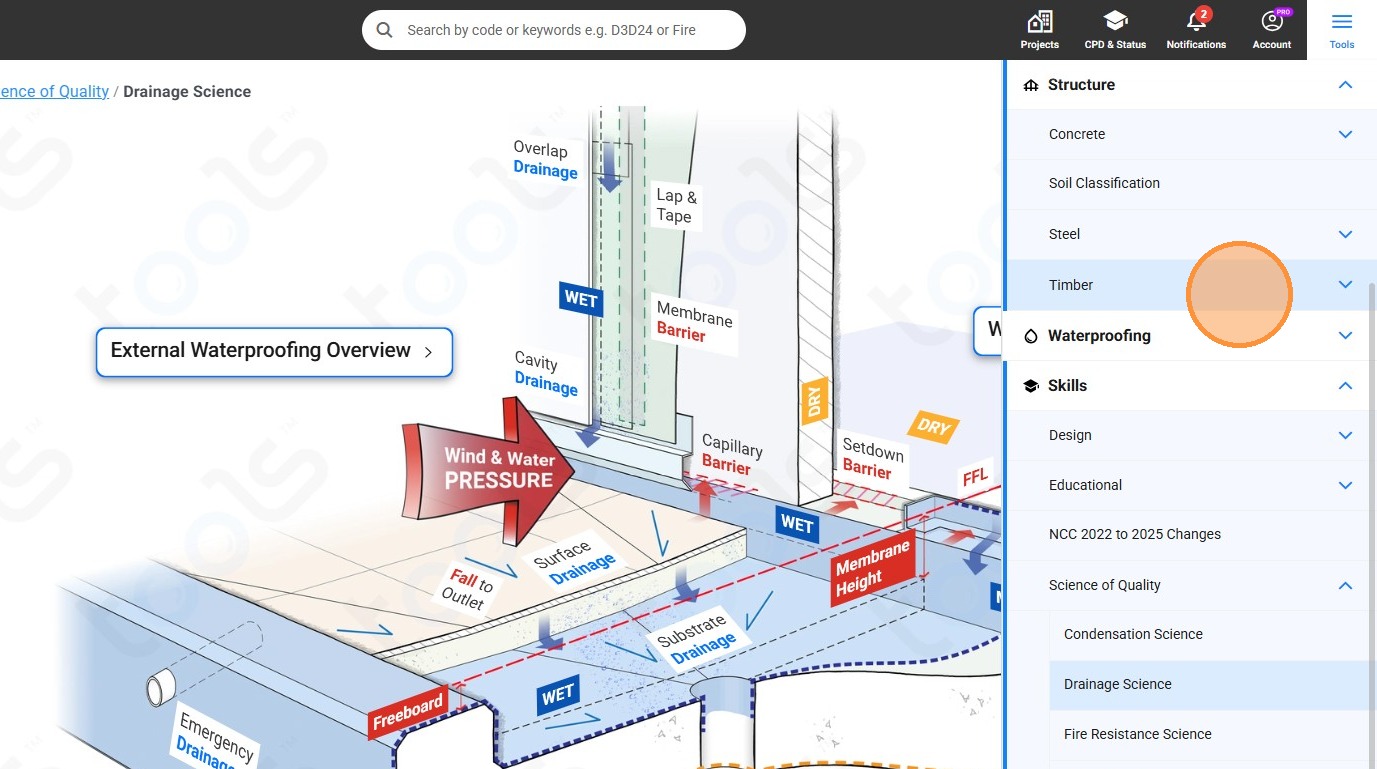Click the Skills graduation cap icon
This screenshot has height=769, width=1377.
(1031, 386)
